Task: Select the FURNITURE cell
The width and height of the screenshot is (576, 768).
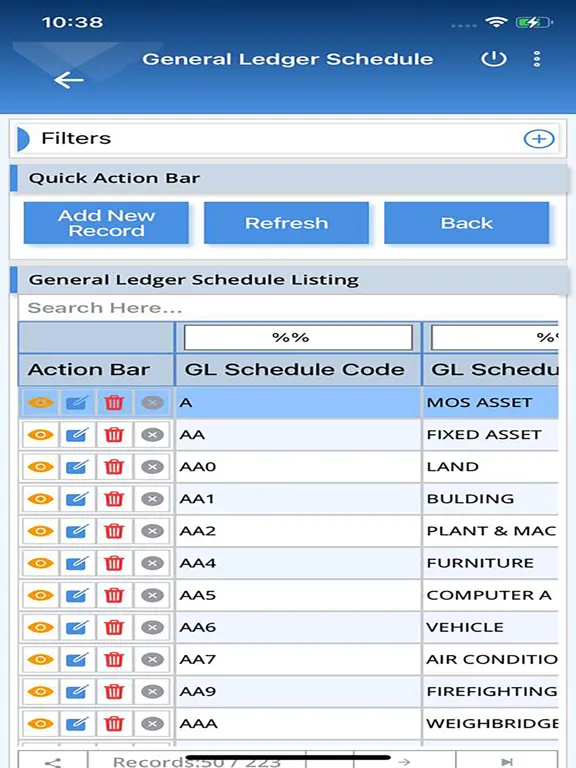Action: [491, 563]
